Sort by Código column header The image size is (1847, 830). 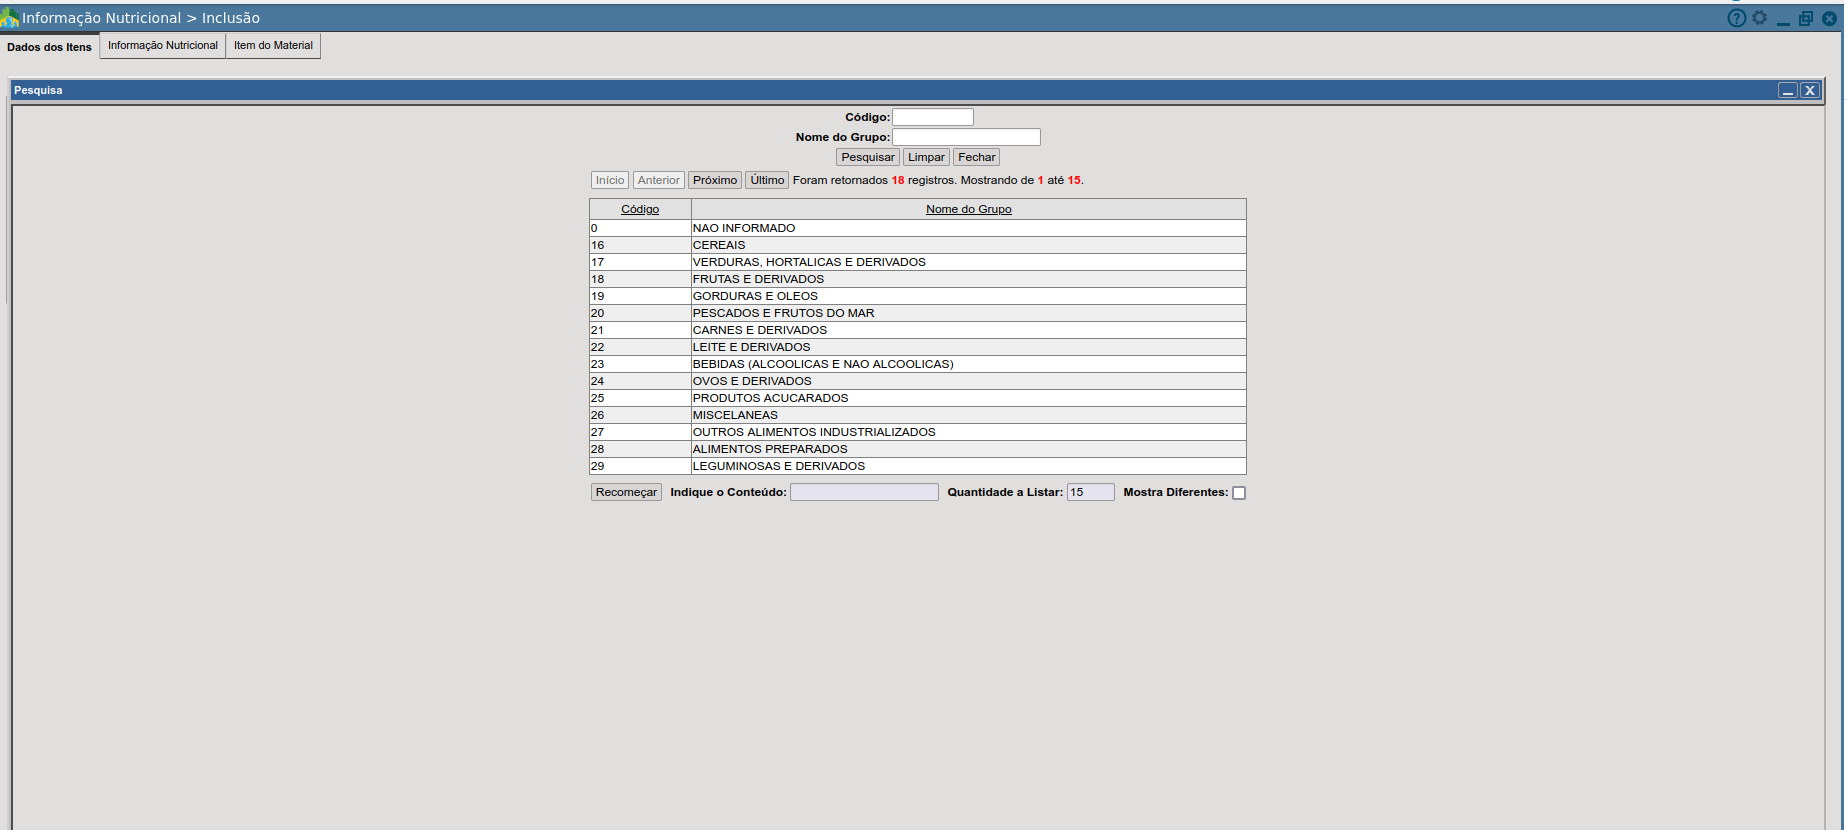(640, 209)
